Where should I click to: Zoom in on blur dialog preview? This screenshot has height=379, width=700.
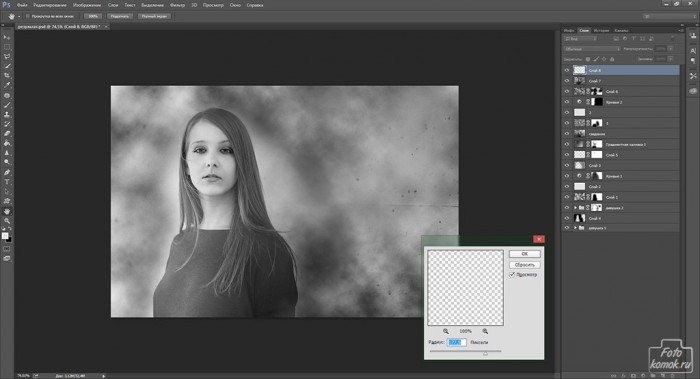[x=485, y=331]
